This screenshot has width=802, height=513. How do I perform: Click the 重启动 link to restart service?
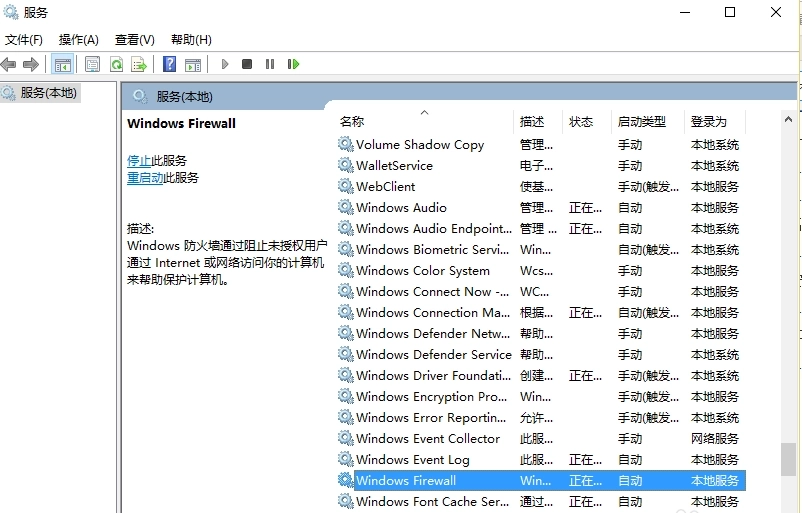tap(145, 178)
